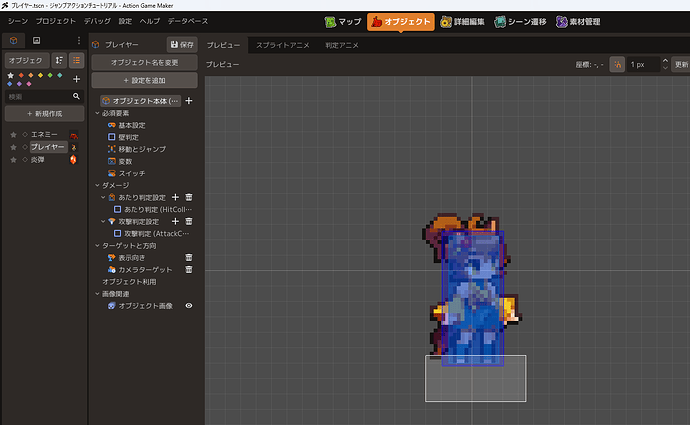Open the left dock three-dot options
This screenshot has height=425, width=690.
79,40
